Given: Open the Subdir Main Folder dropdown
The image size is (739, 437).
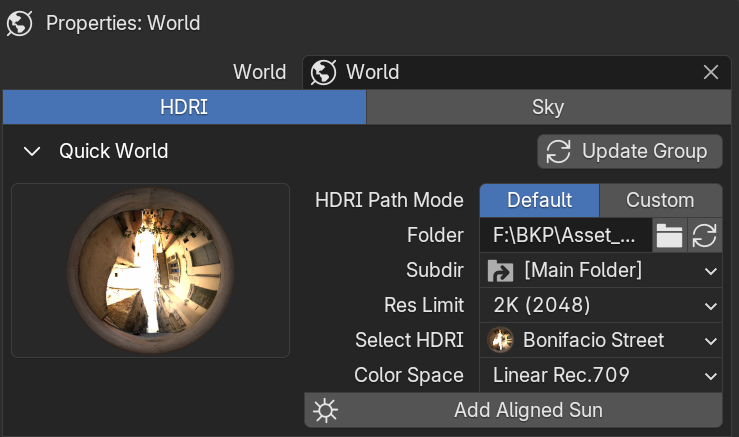Looking at the screenshot, I should pos(601,271).
